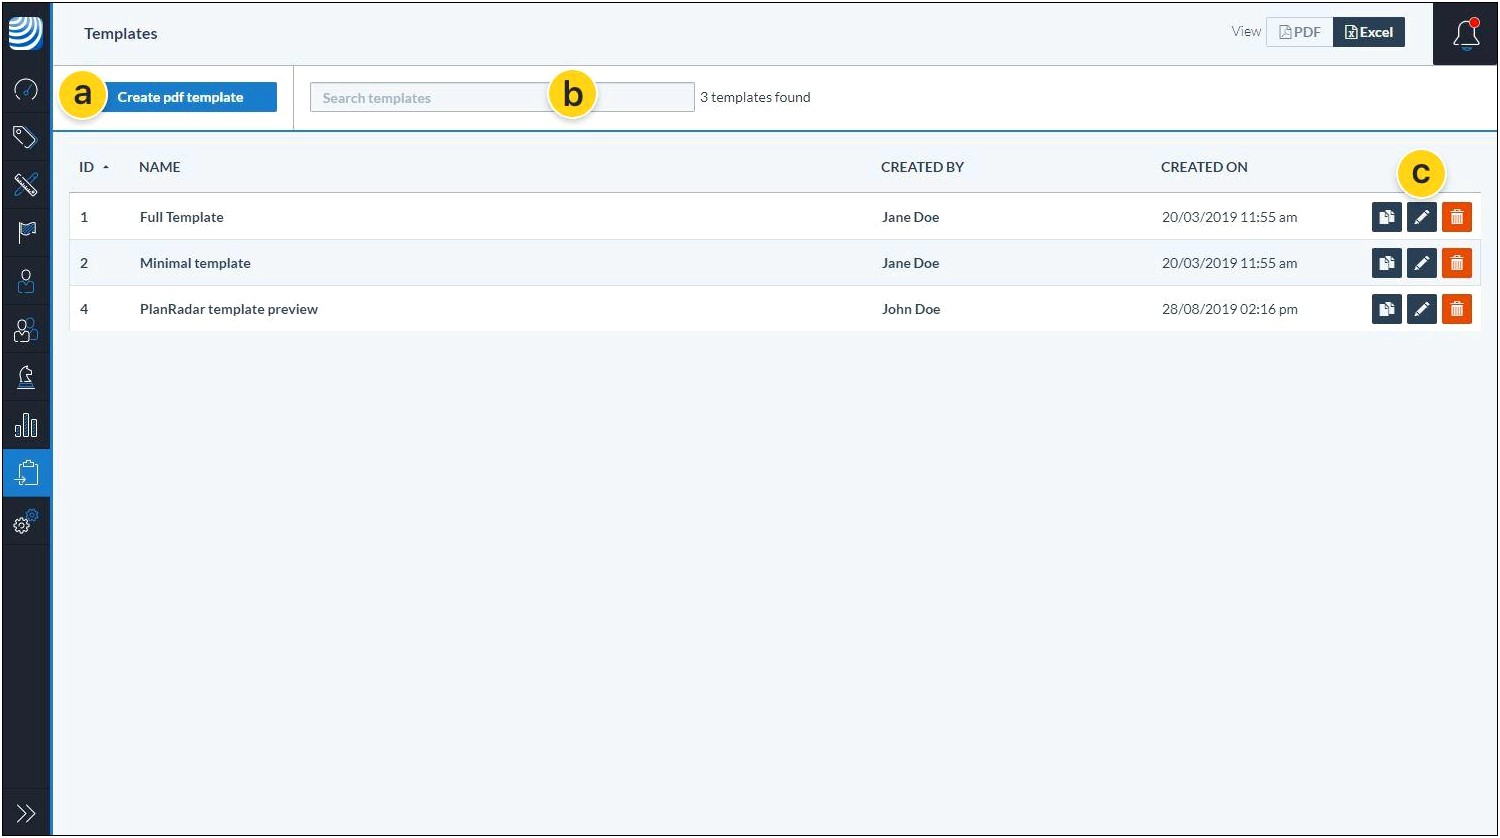The height and width of the screenshot is (838, 1500).
Task: Sort by the ID column header
Action: coord(94,167)
